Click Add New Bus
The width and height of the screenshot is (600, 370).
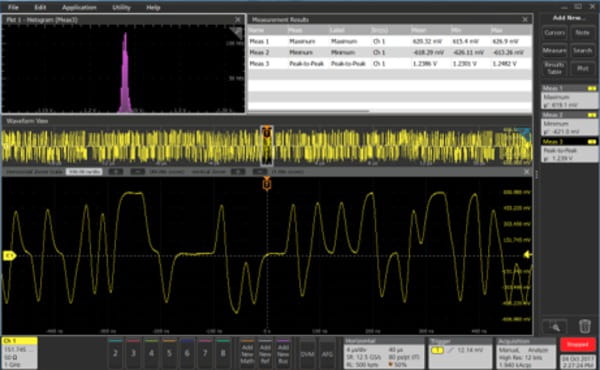coord(283,353)
